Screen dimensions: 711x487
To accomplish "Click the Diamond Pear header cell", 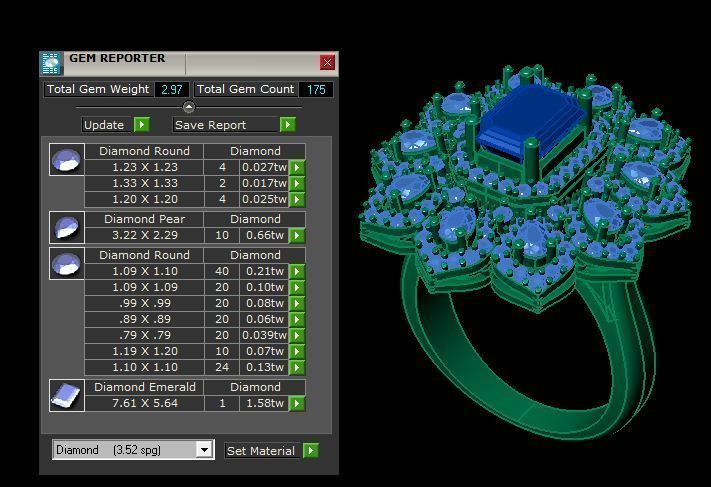I will [144, 219].
